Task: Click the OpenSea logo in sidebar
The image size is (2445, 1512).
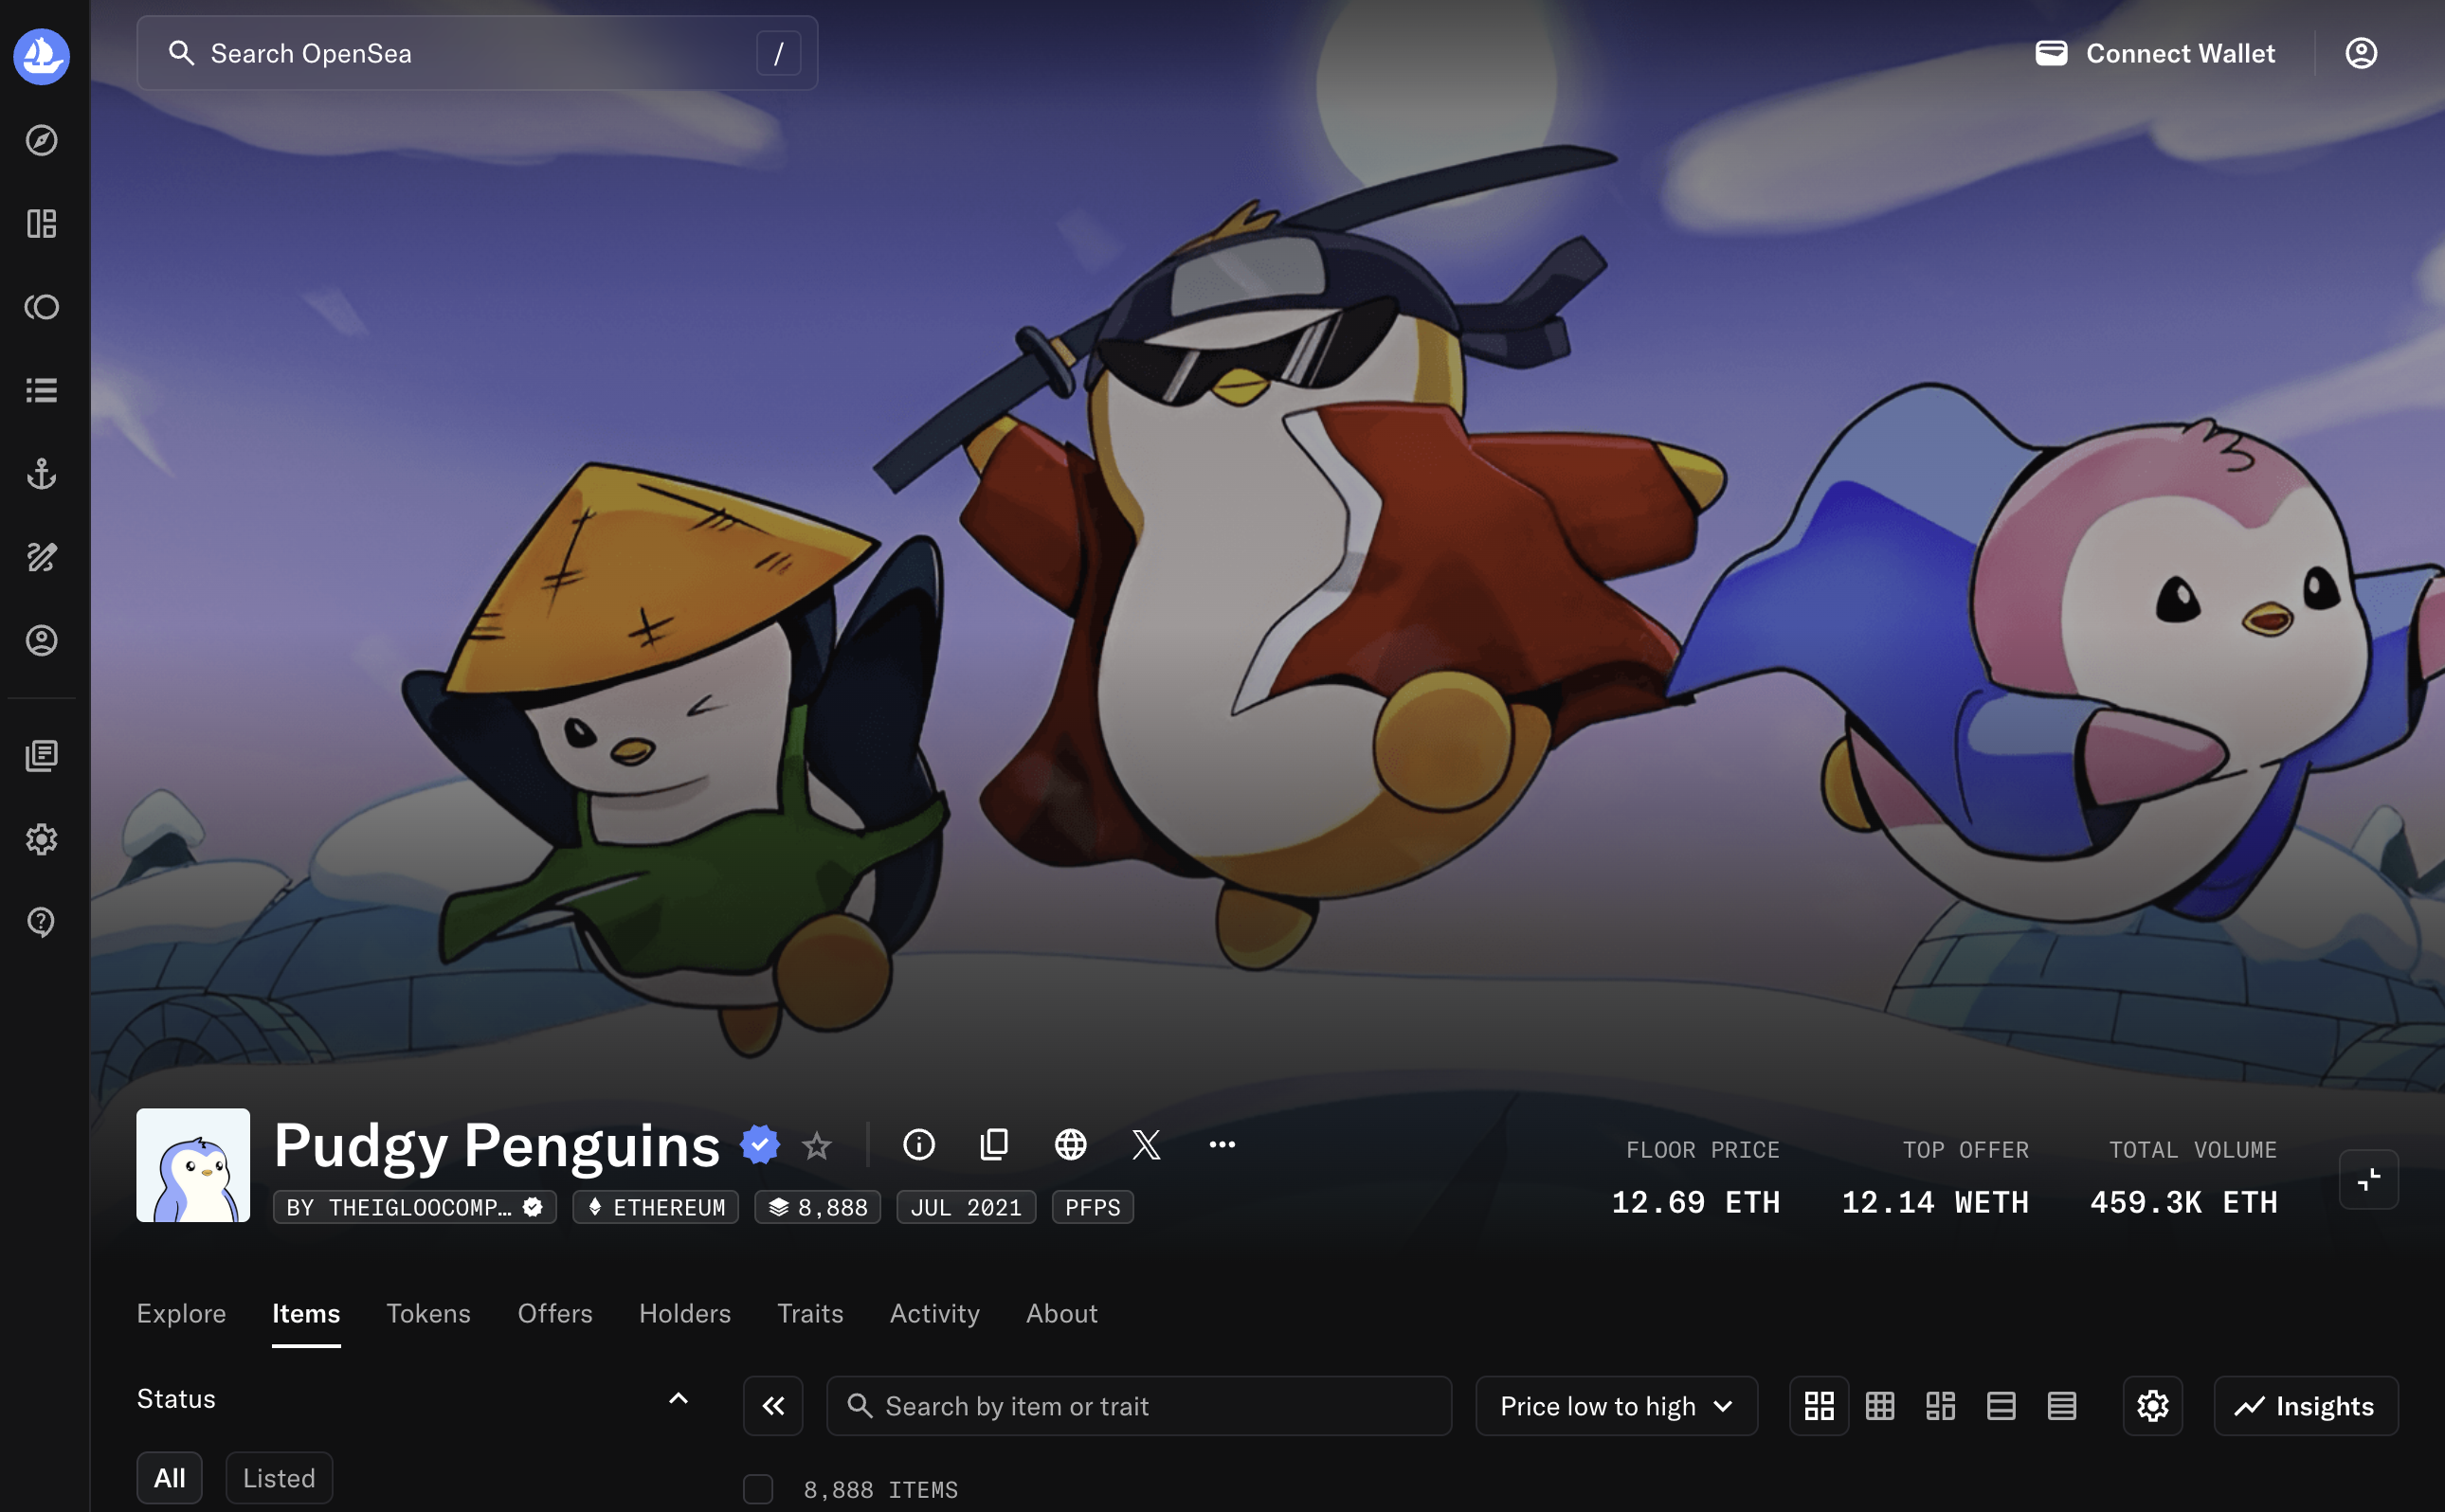Action: tap(41, 55)
